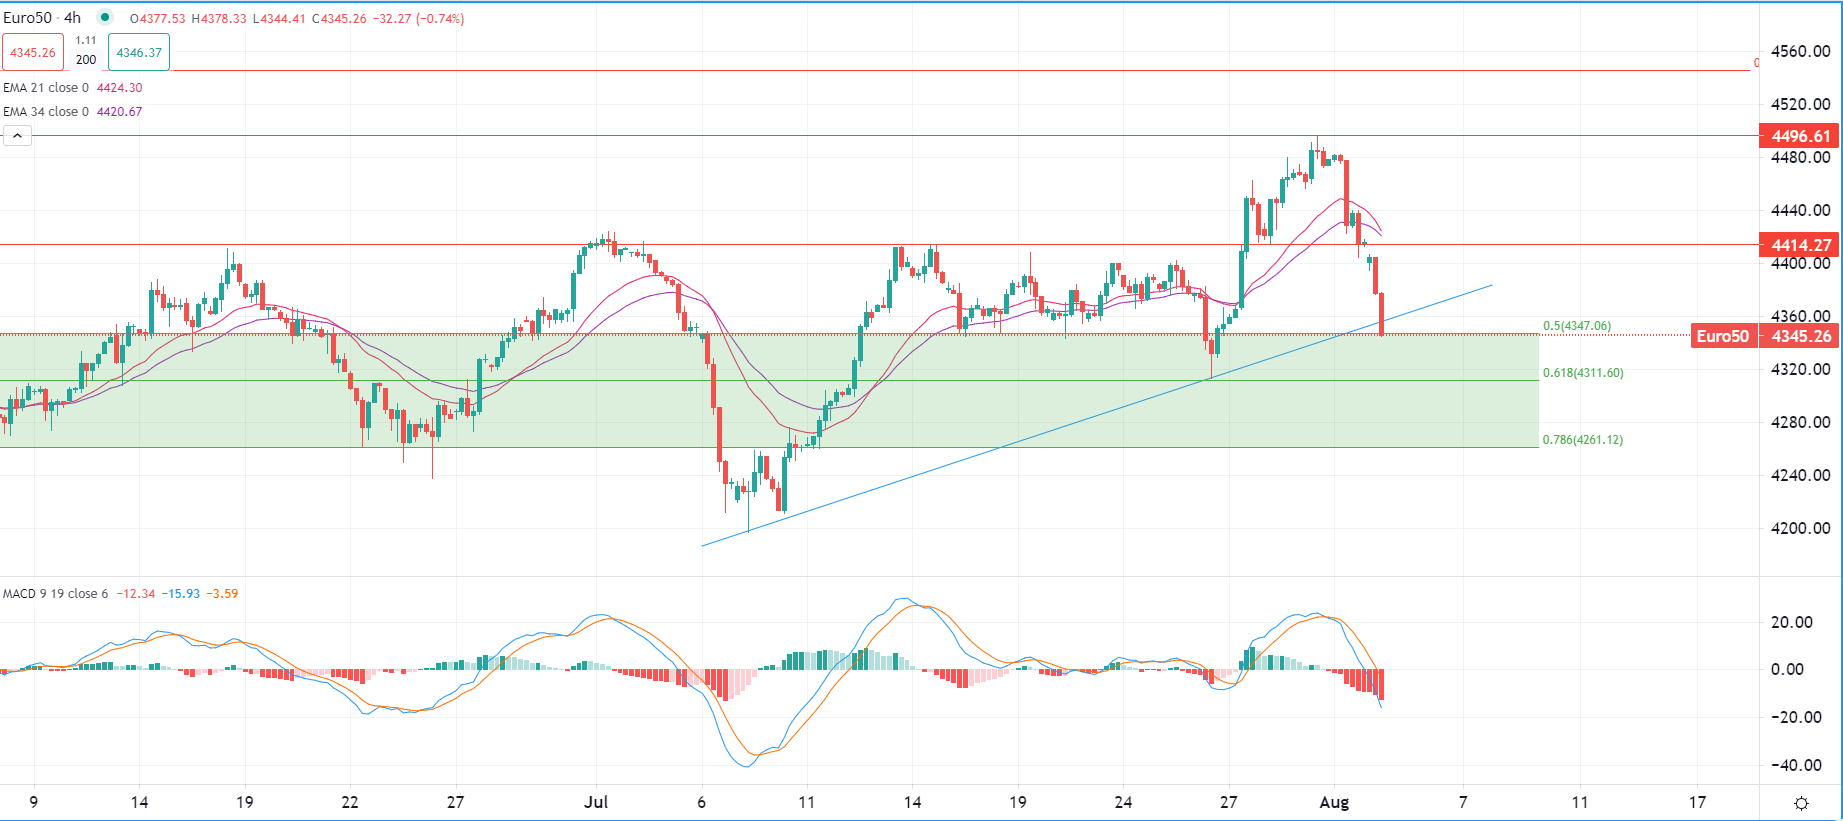This screenshot has width=1843, height=821.
Task: Click the −40.00 mark on MACD scale
Action: (1791, 765)
